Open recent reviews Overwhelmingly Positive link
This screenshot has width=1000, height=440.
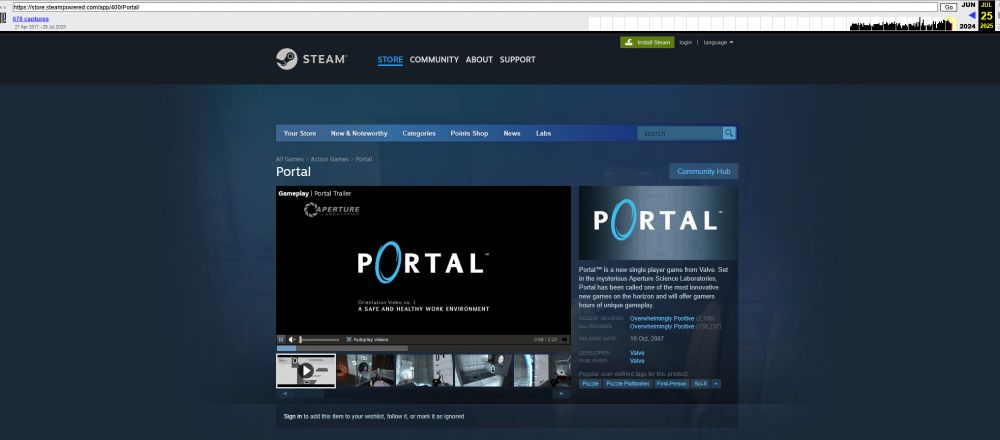(662, 318)
